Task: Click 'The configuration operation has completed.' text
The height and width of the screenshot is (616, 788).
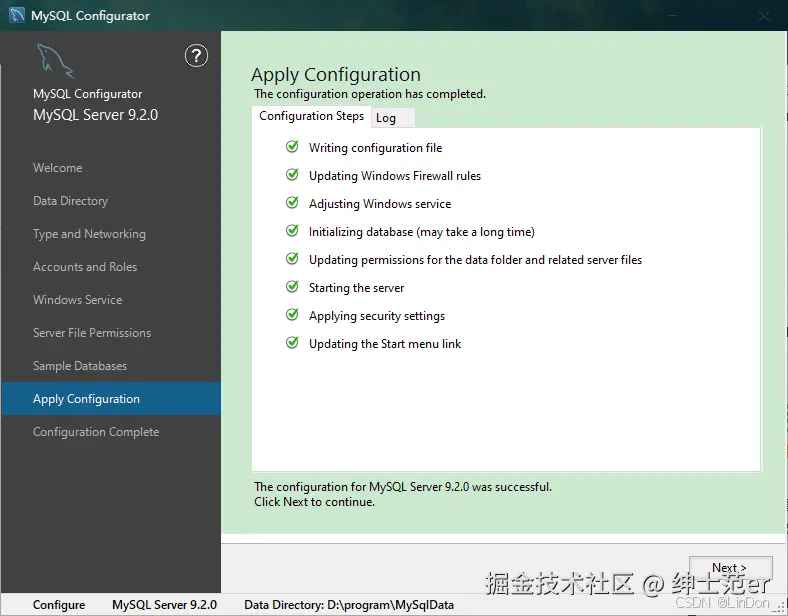Action: (x=370, y=94)
